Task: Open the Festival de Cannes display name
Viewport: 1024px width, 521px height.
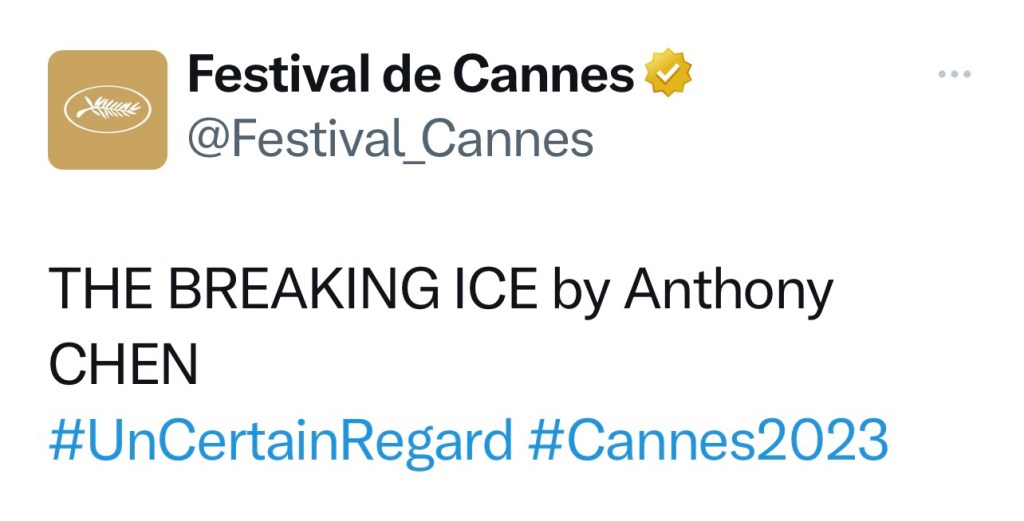Action: pyautogui.click(x=410, y=75)
